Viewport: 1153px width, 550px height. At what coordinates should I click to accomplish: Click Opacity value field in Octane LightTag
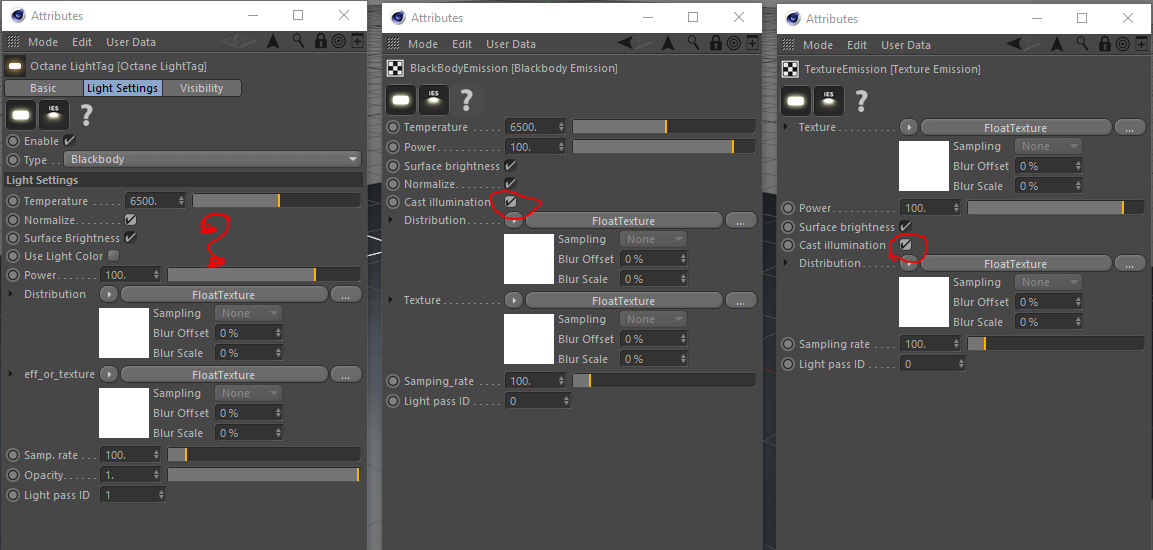tap(130, 475)
